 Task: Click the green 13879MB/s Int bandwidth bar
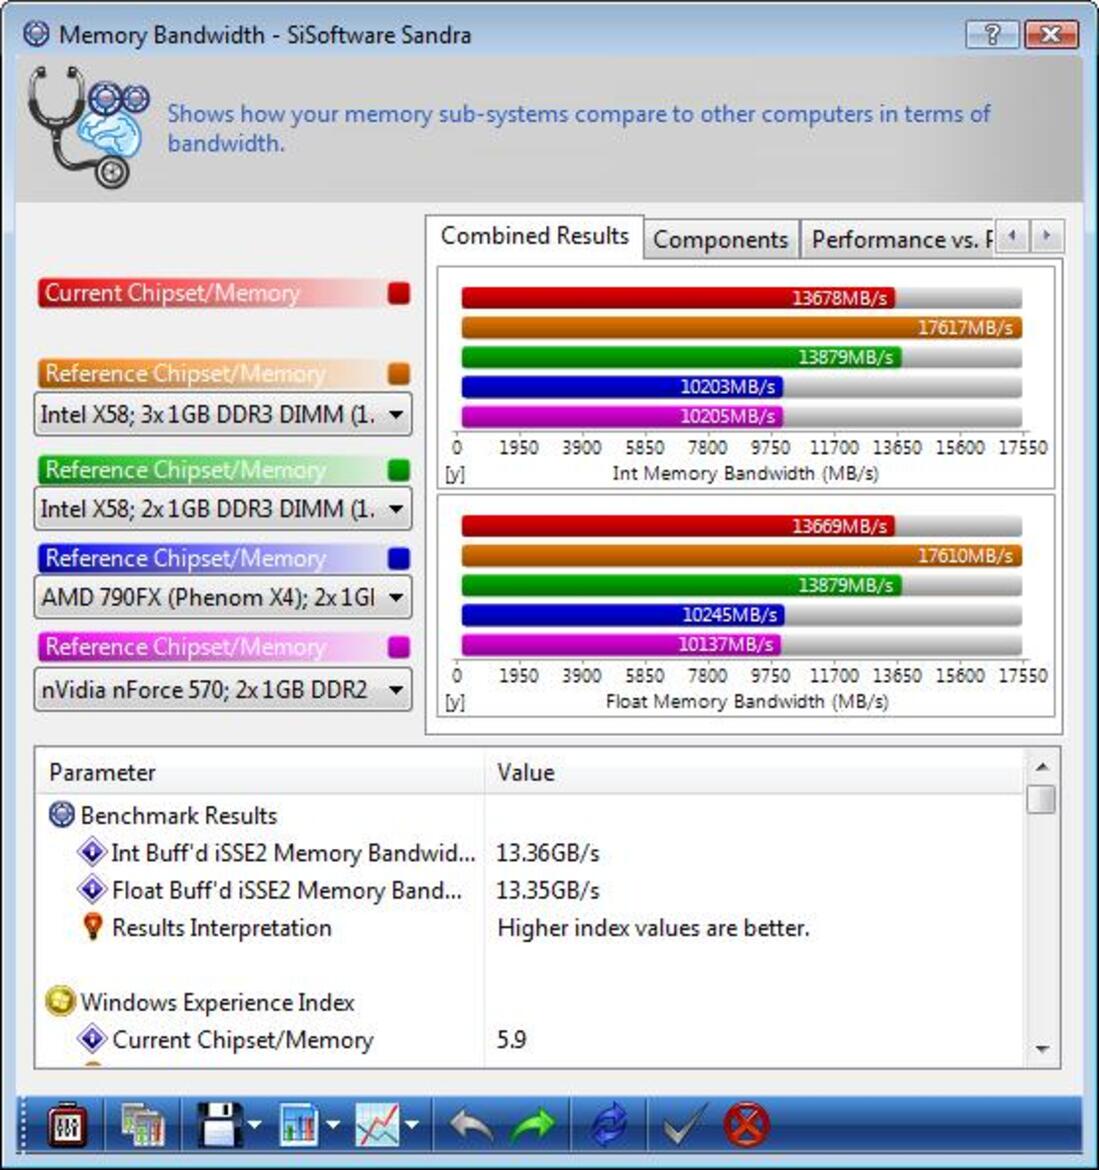(681, 357)
